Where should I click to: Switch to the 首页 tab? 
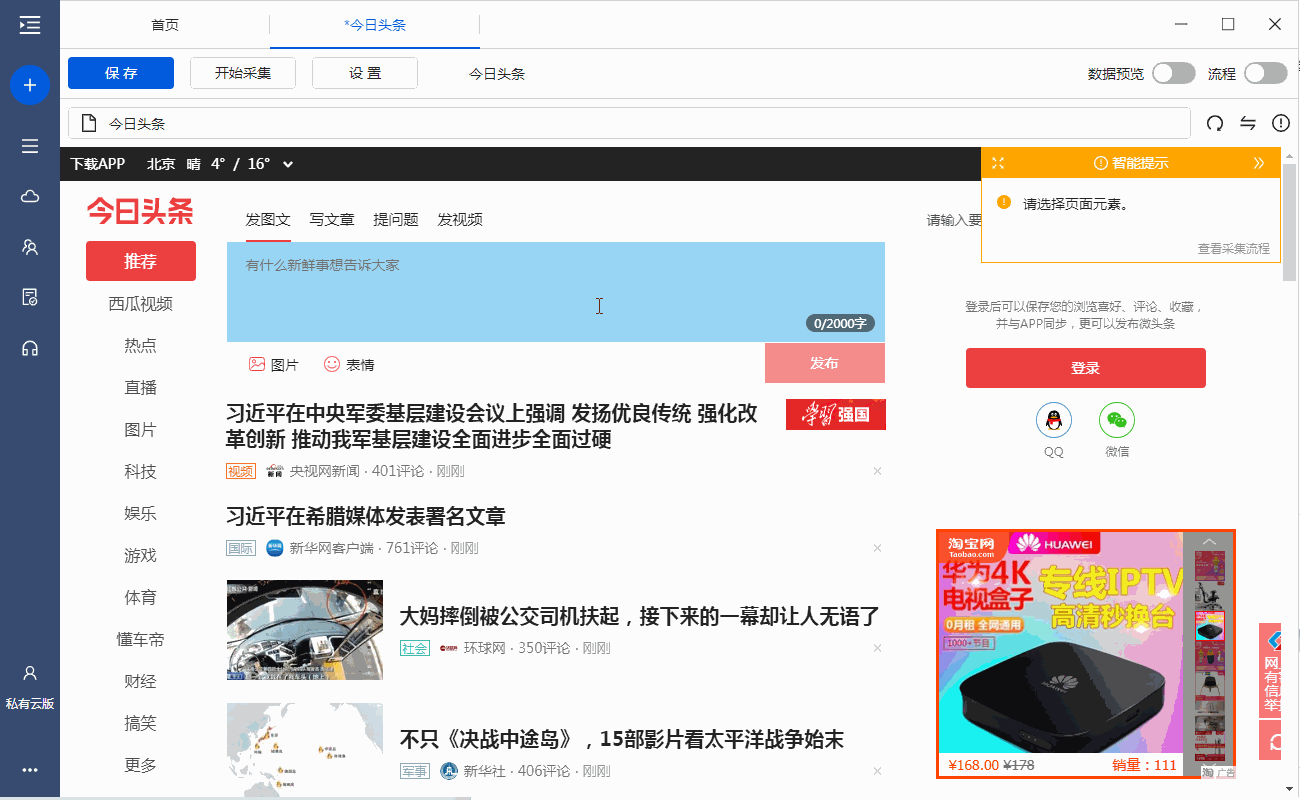(165, 25)
